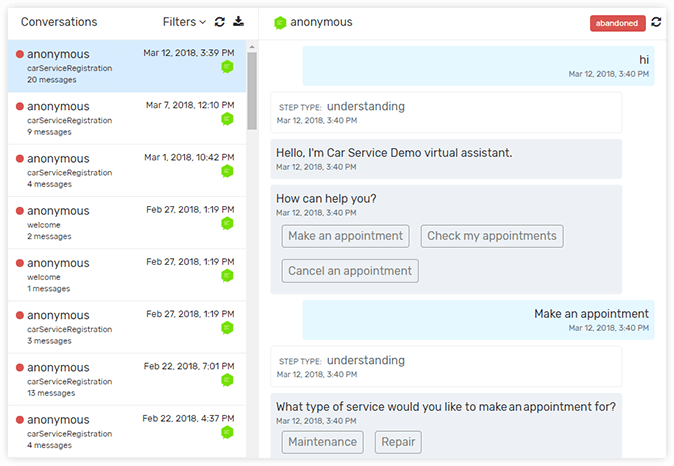Image resolution: width=674 pixels, height=466 pixels.
Task: Click the green bot icon beside anonymous header
Action: click(x=280, y=22)
